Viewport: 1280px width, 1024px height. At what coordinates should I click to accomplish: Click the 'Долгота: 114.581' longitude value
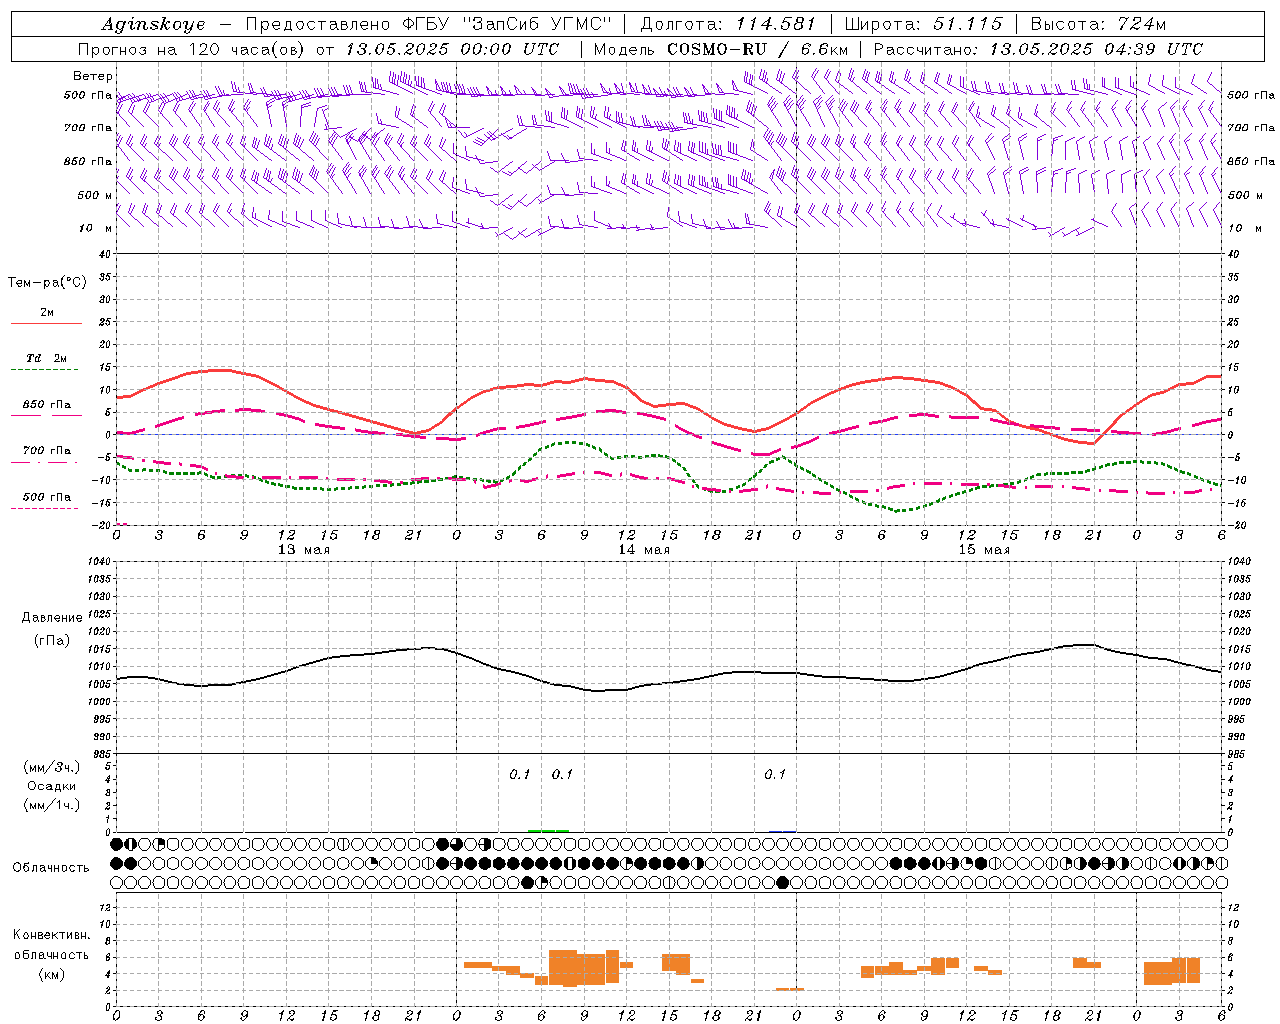click(728, 24)
